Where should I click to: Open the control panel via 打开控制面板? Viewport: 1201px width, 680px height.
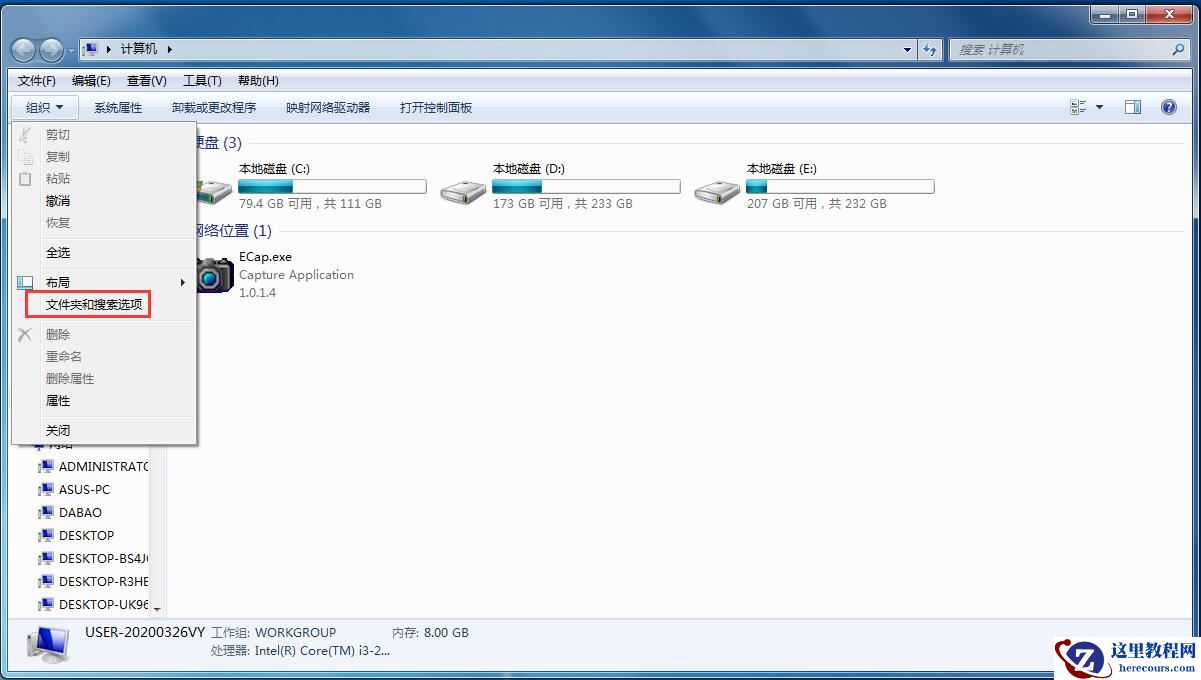point(435,107)
